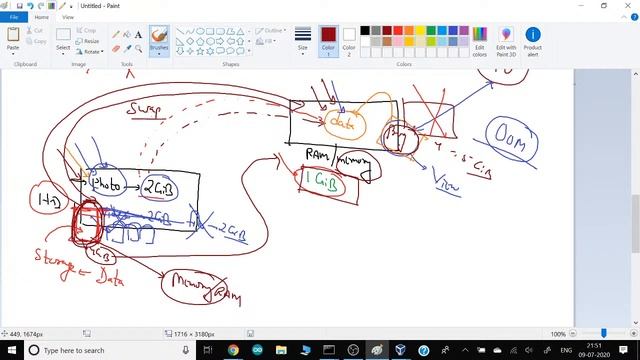Select the Pencil tool

116,35
